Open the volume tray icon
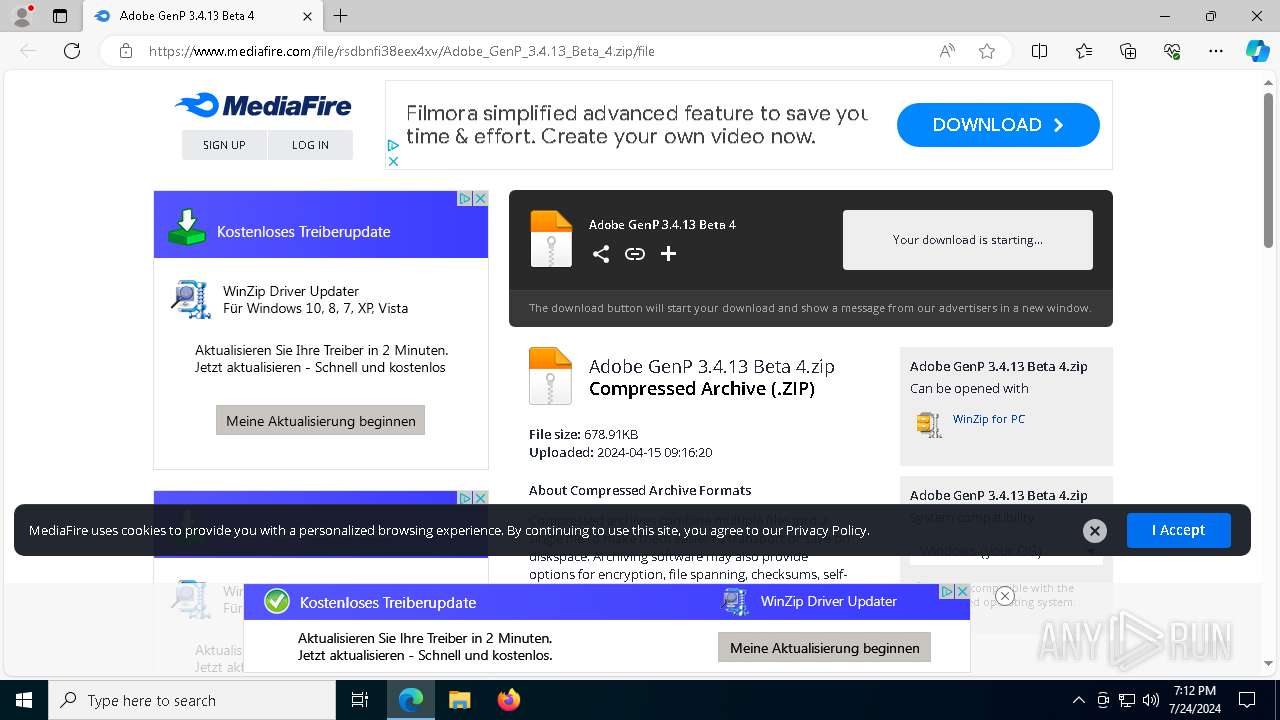Image resolution: width=1280 pixels, height=720 pixels. pyautogui.click(x=1151, y=700)
